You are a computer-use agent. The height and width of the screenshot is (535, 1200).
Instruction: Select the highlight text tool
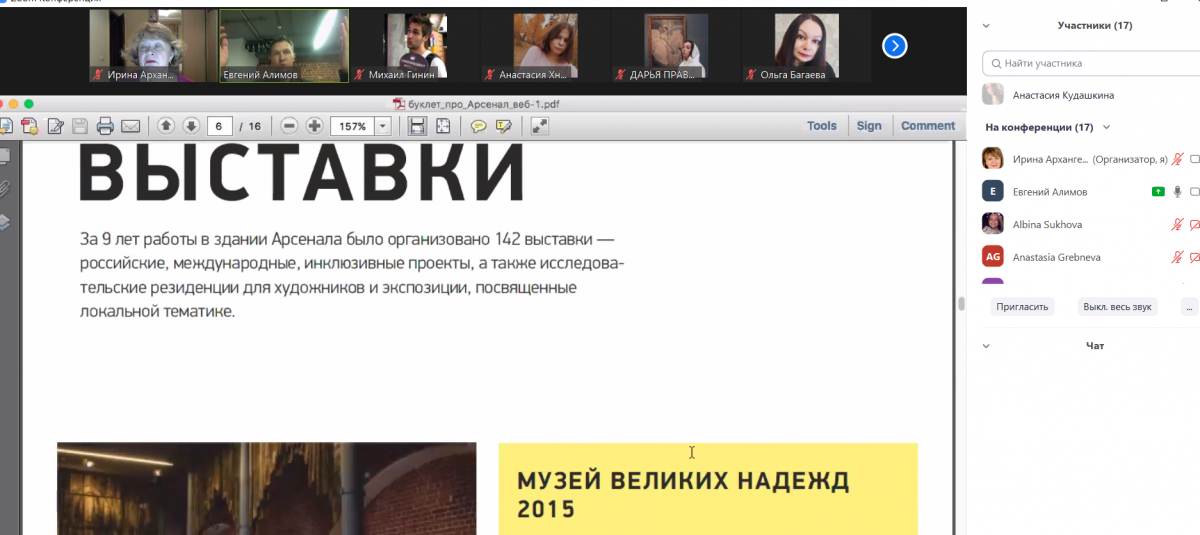click(504, 126)
